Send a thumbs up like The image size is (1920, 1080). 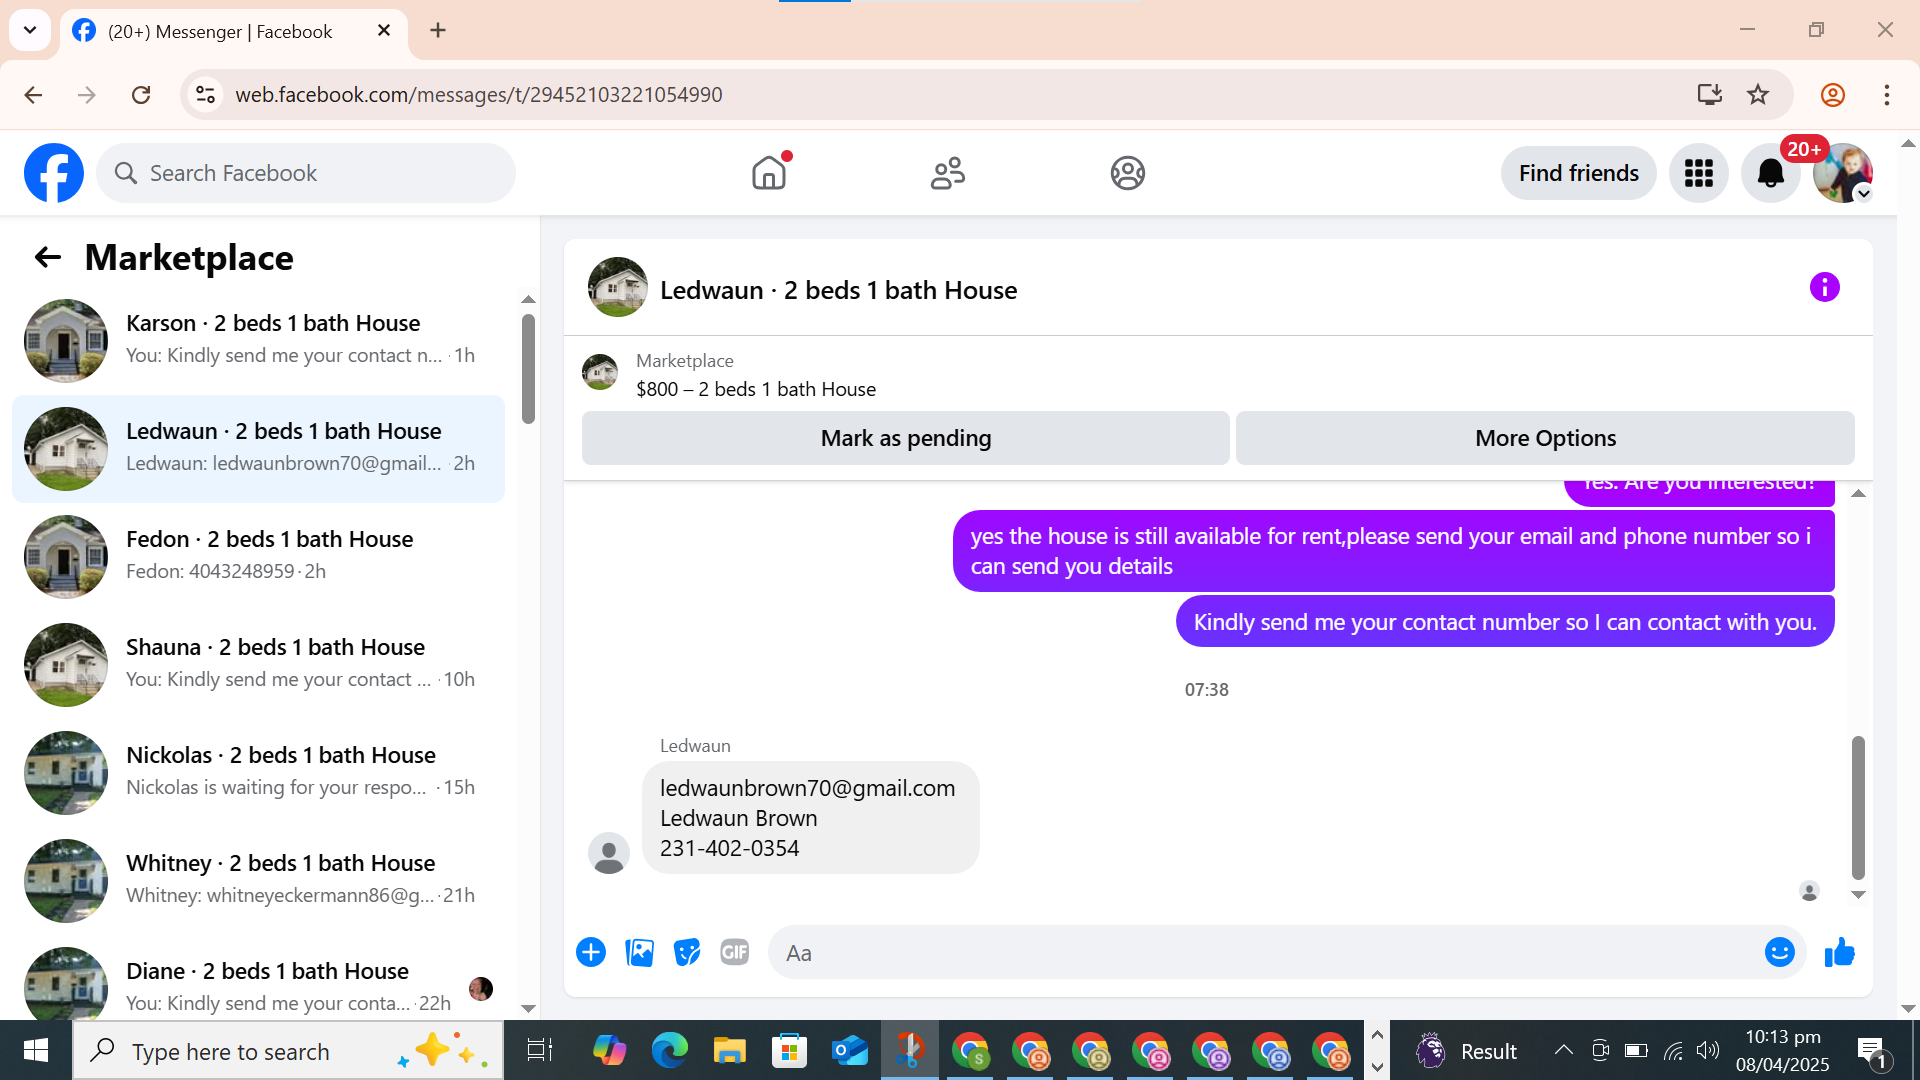(1839, 952)
